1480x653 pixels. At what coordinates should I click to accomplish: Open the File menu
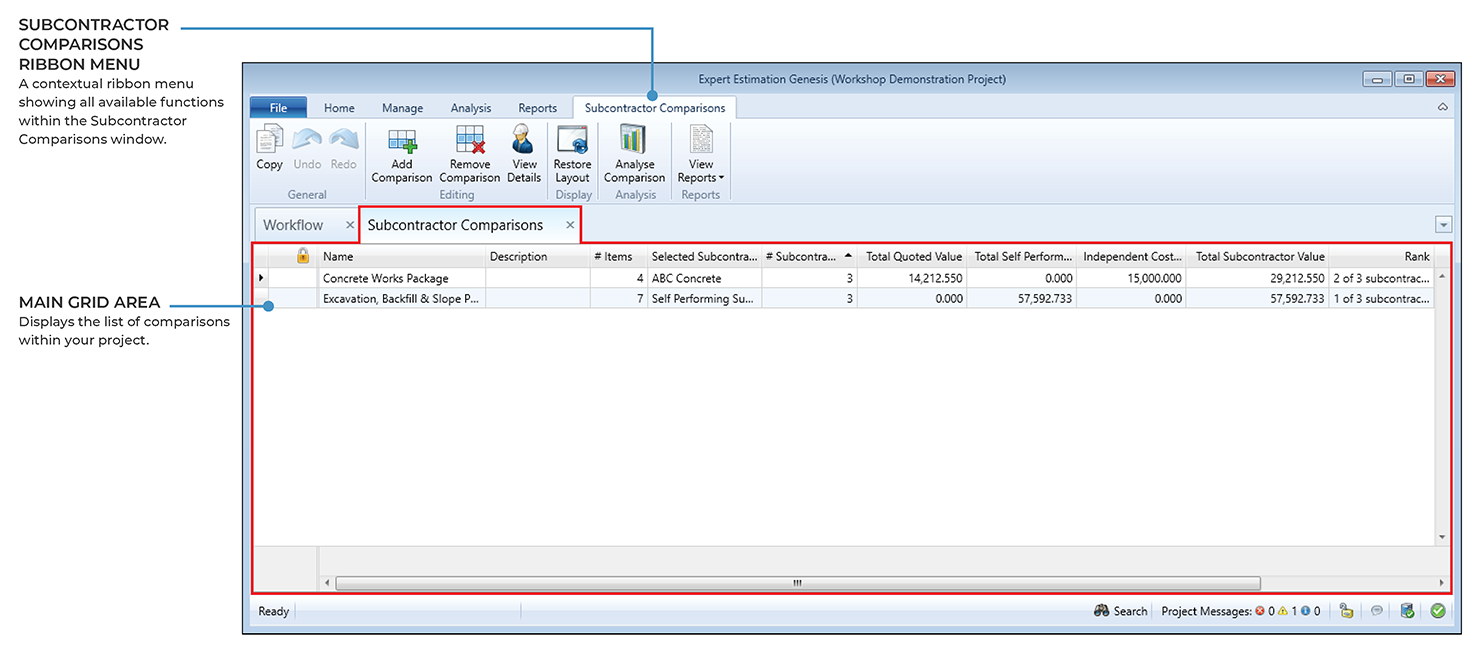pyautogui.click(x=278, y=108)
